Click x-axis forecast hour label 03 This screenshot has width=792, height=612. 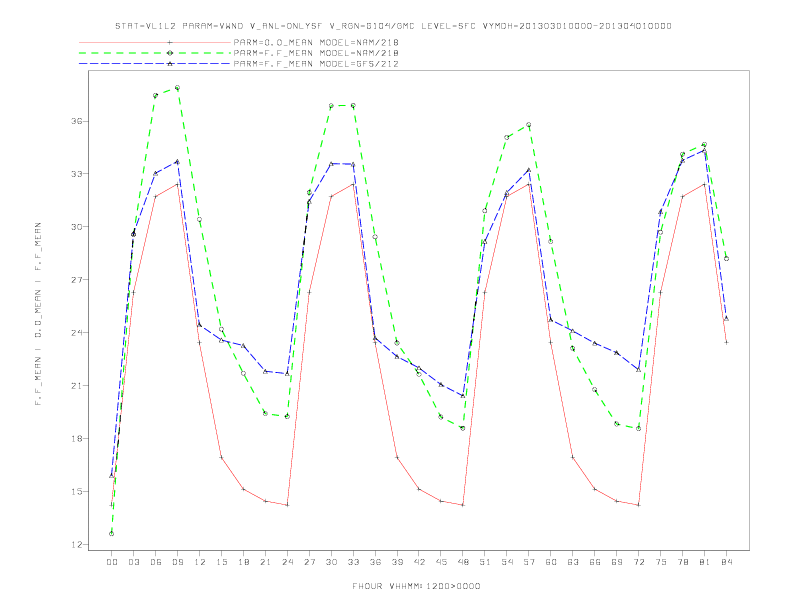[133, 562]
